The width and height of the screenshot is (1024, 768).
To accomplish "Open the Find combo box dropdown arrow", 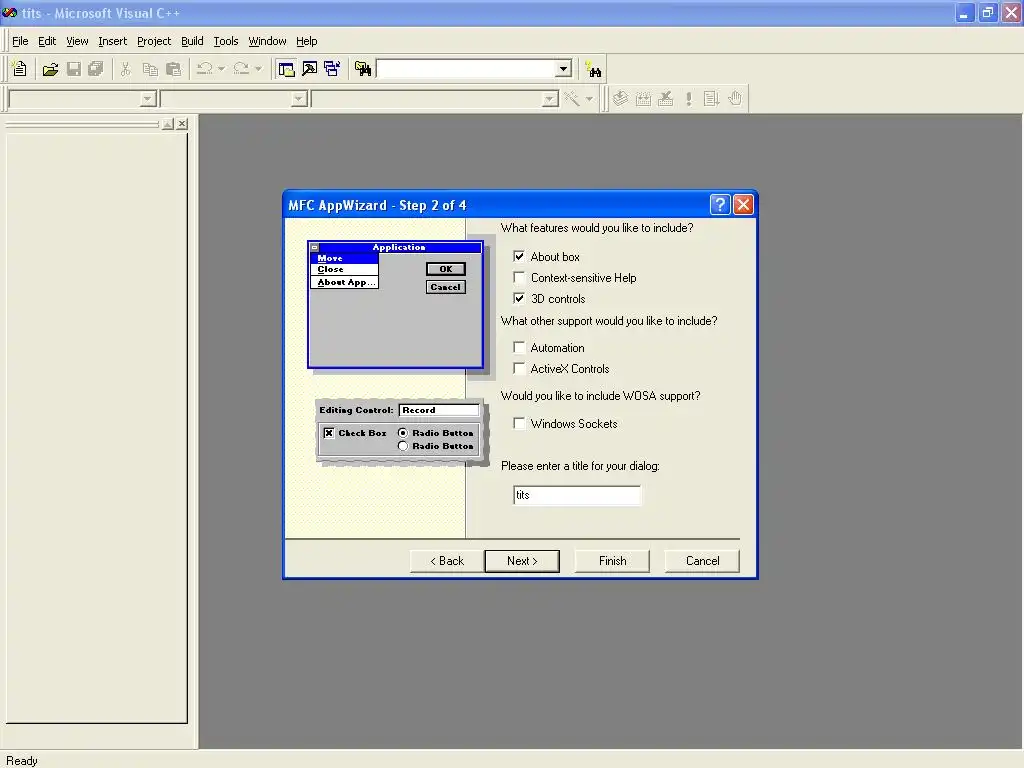I will [564, 69].
